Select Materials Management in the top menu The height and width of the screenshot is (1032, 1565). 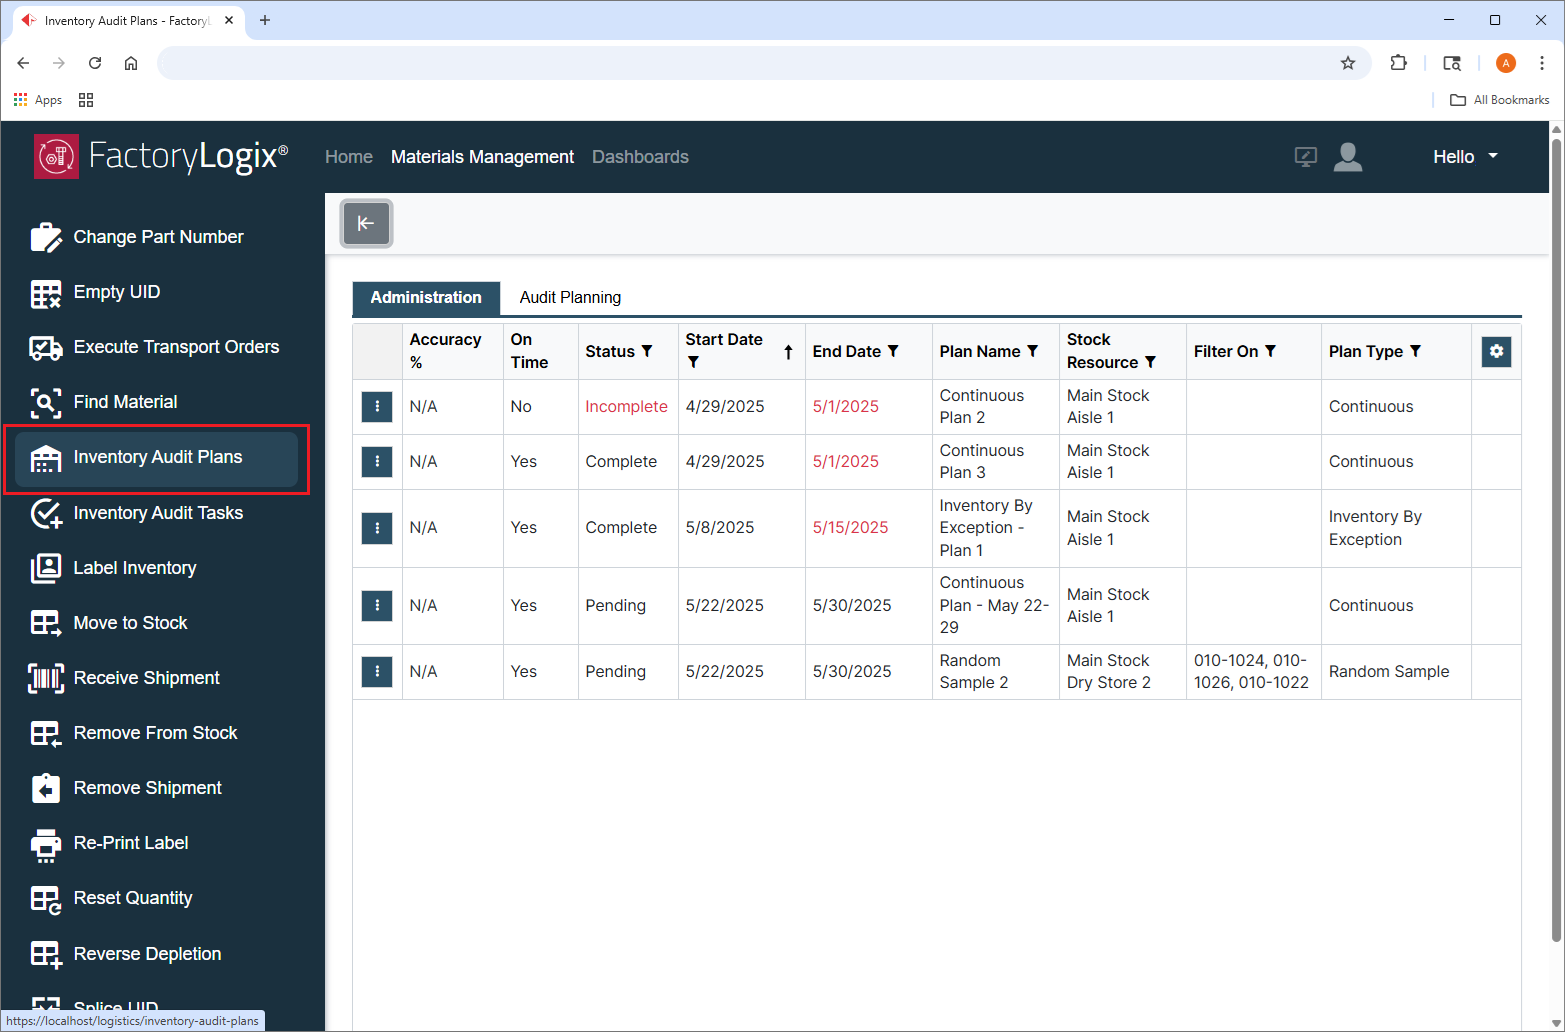(x=482, y=156)
